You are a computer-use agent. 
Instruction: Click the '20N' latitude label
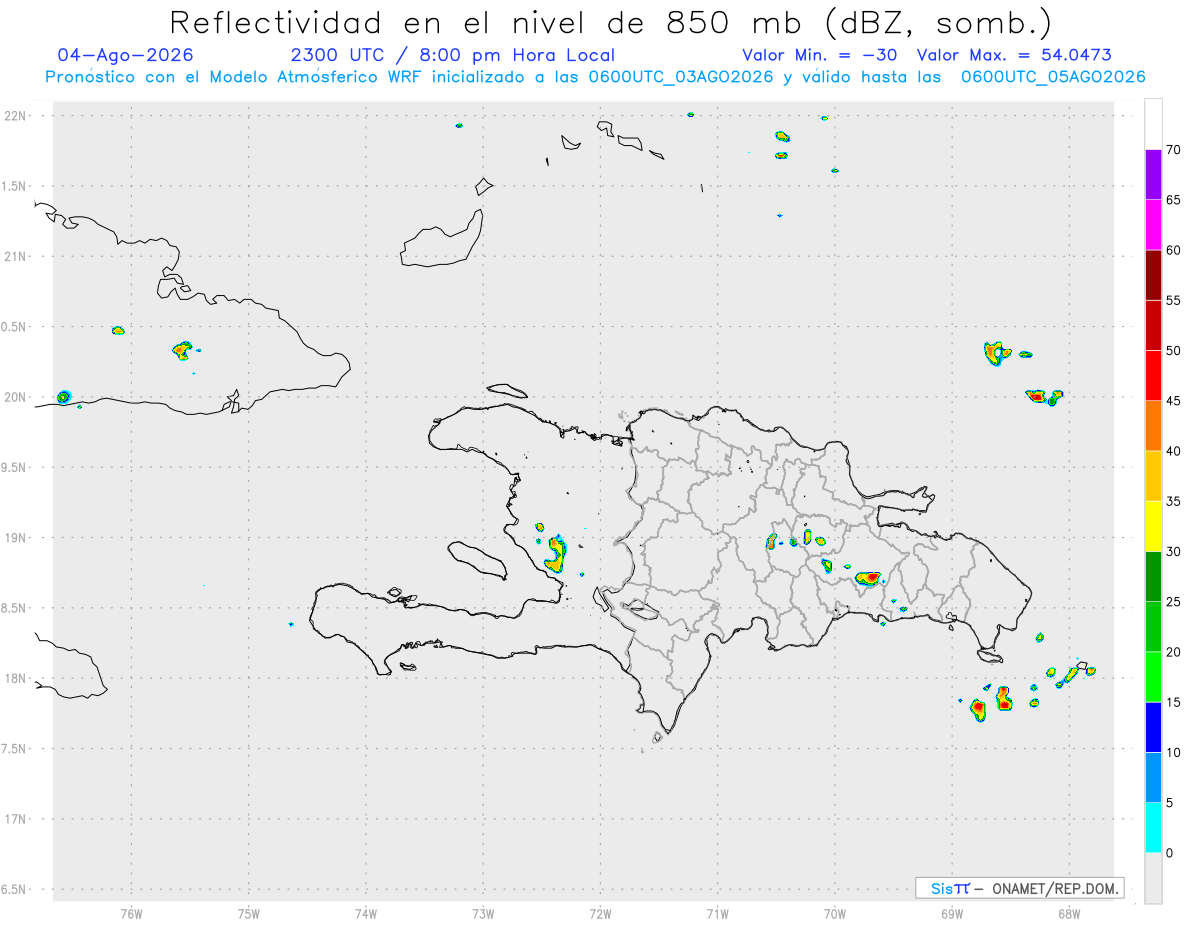15,397
